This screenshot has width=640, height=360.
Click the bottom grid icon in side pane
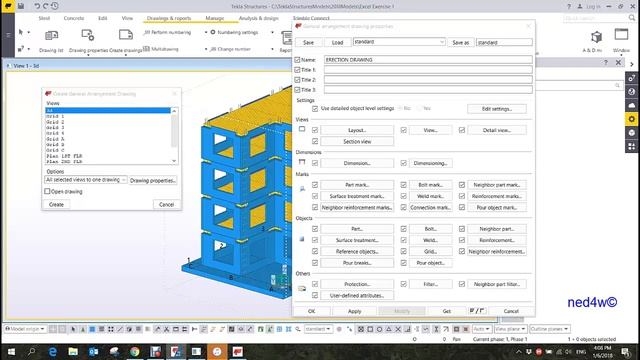tap(631, 146)
